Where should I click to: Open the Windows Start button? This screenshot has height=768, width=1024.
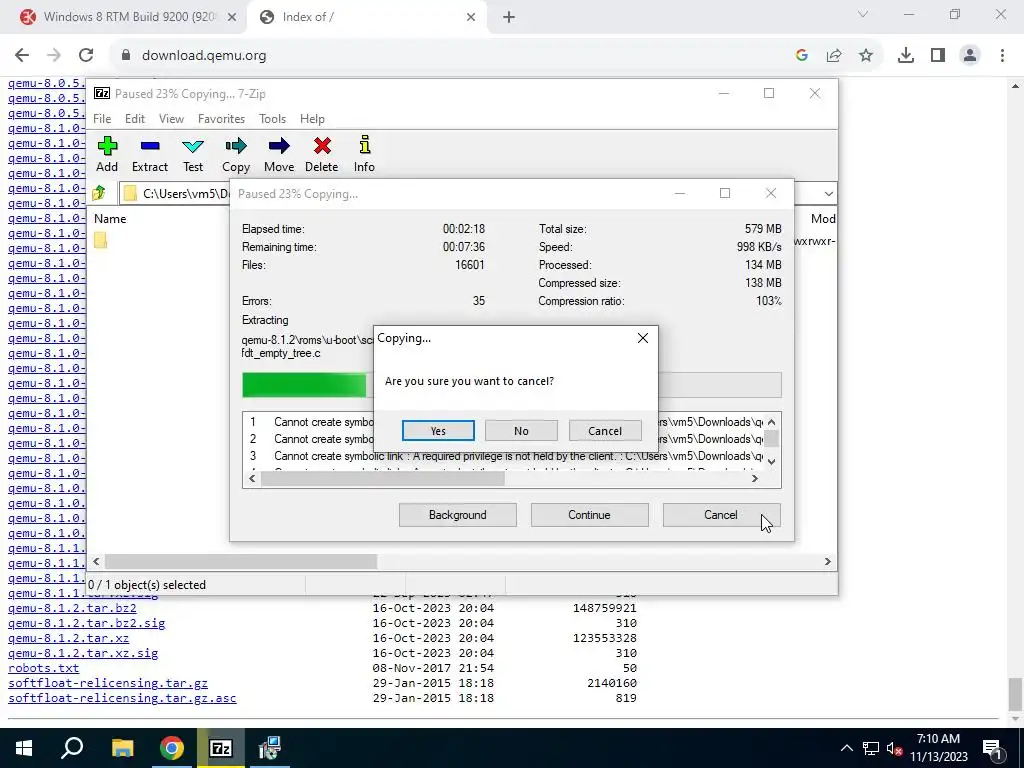click(24, 748)
